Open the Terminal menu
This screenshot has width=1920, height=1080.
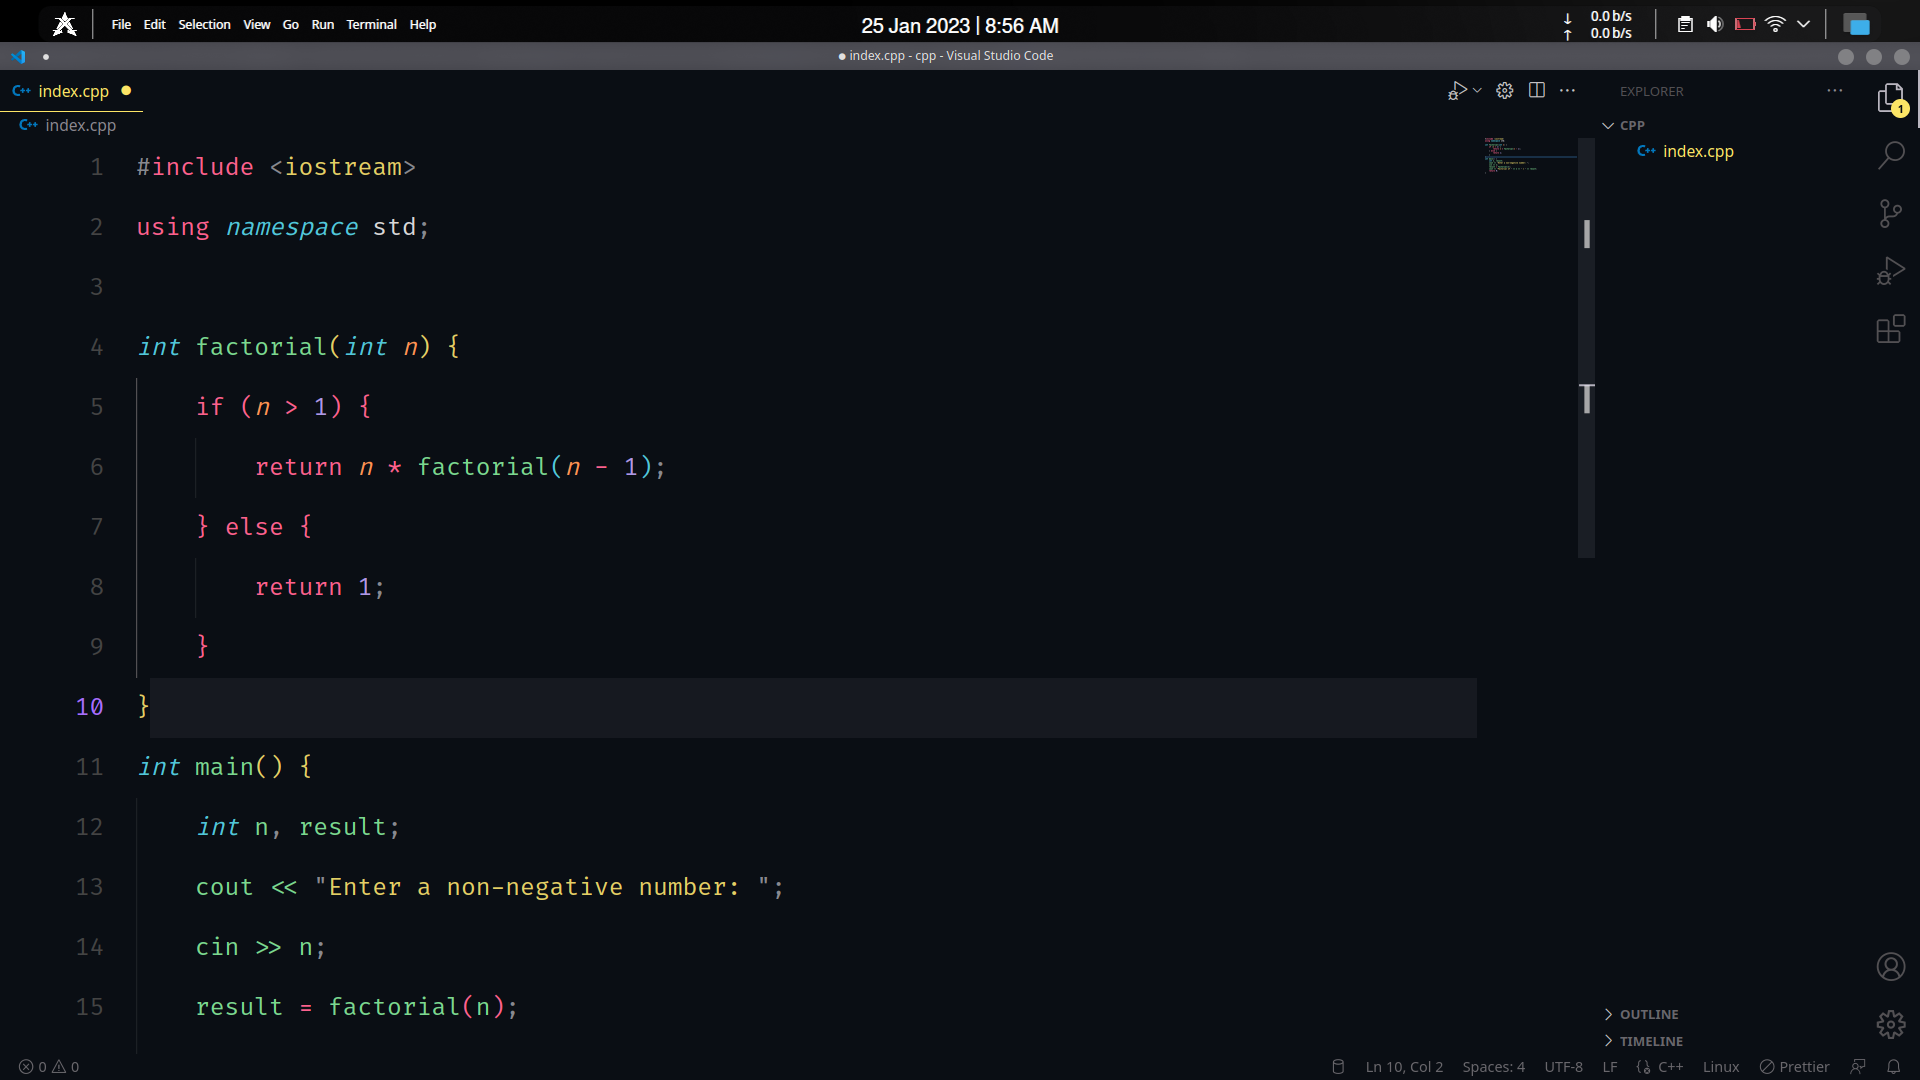pyautogui.click(x=371, y=24)
